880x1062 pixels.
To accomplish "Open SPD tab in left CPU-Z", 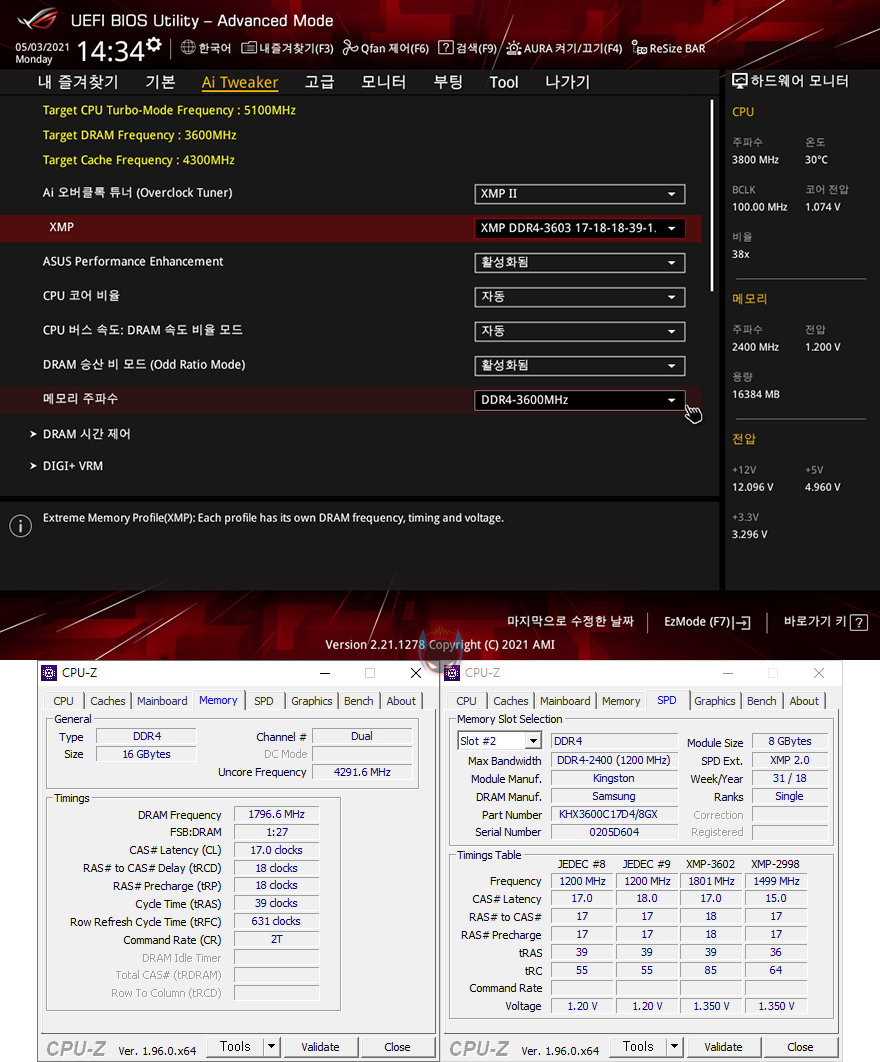I will (x=264, y=701).
